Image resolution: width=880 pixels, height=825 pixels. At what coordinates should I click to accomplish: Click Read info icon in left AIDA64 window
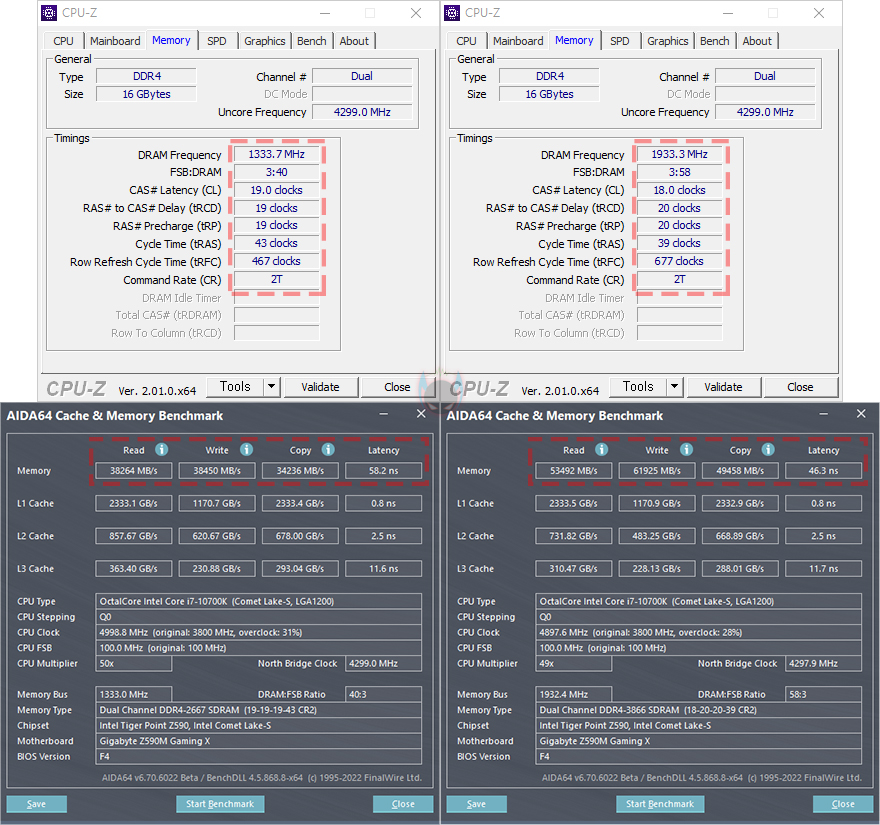(162, 450)
